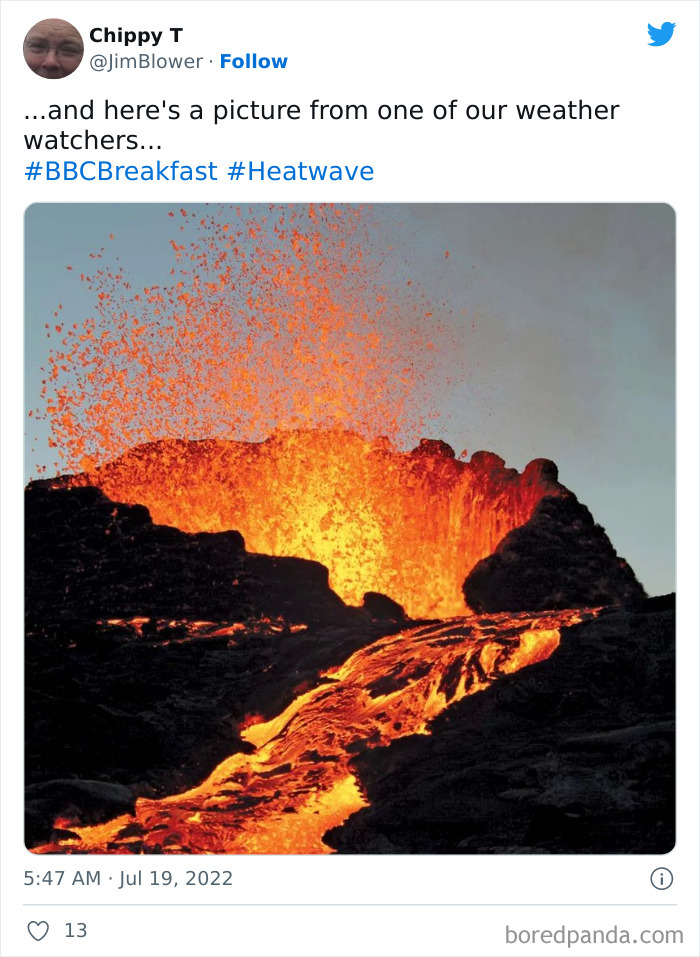Follow the @JimBlower account
Screen dimensions: 700x957
253,62
